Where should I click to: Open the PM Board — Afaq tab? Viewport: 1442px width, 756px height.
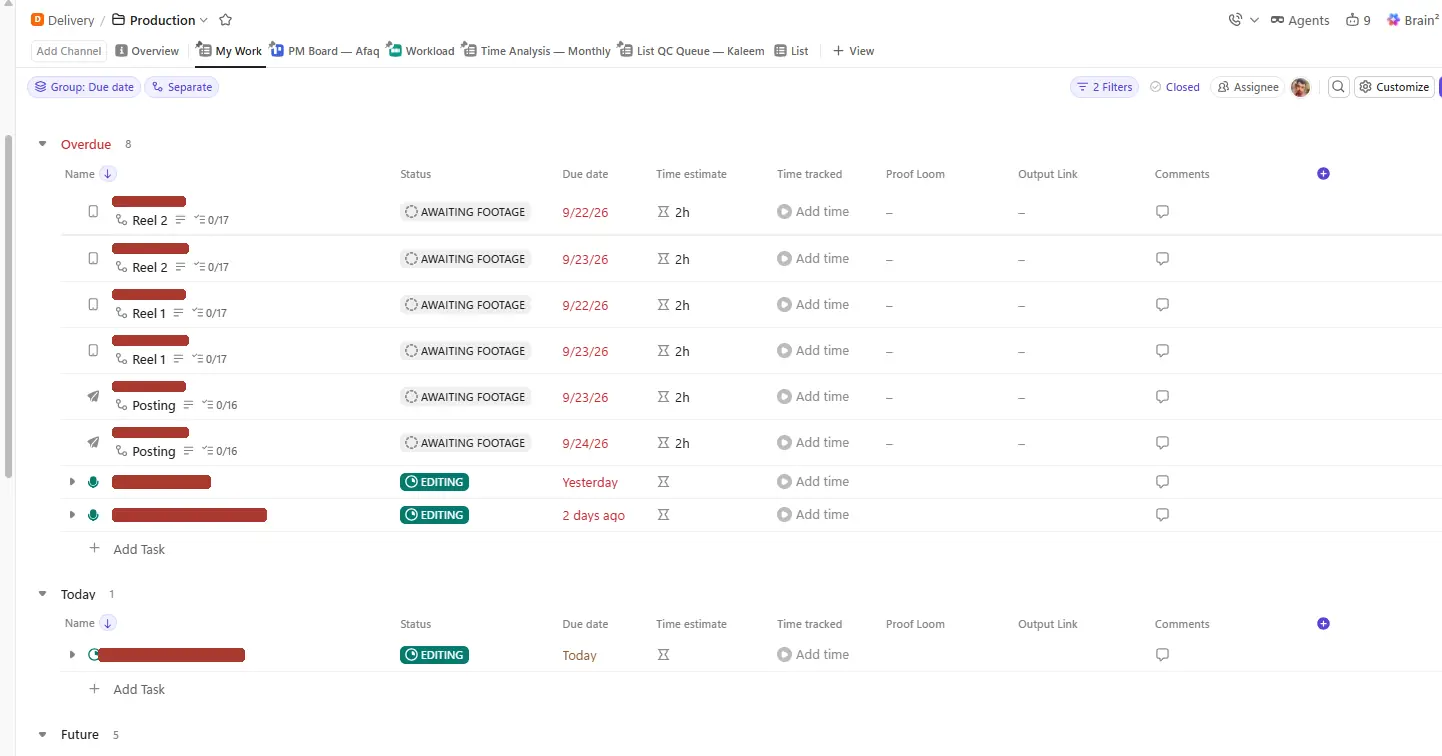(324, 51)
